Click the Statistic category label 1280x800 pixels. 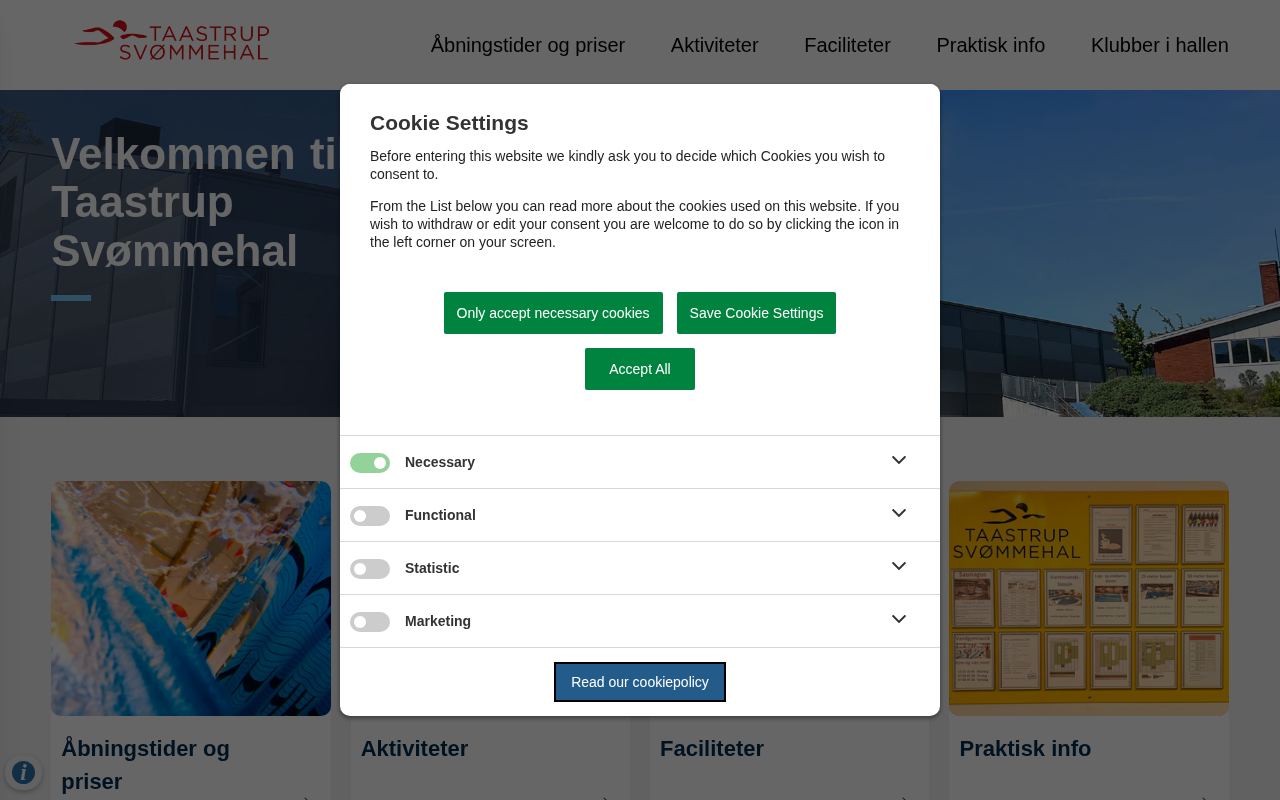click(432, 568)
